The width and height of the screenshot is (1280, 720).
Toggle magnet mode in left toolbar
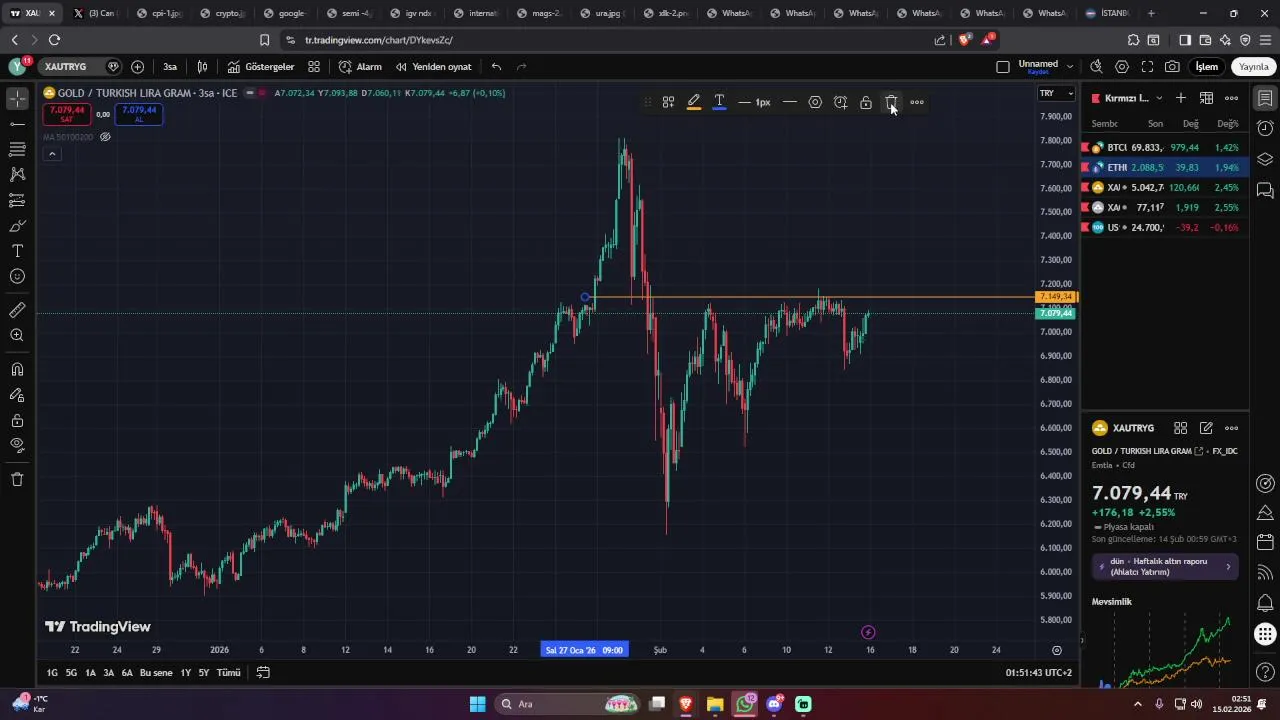pos(17,369)
